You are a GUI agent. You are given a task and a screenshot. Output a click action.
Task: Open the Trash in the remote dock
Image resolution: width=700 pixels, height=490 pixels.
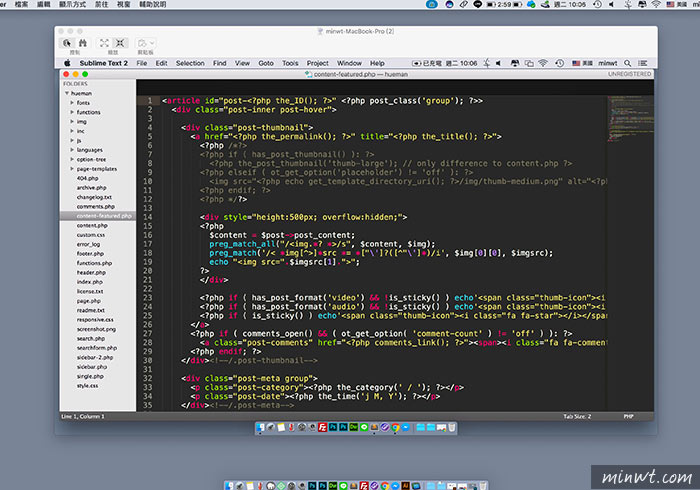452,428
